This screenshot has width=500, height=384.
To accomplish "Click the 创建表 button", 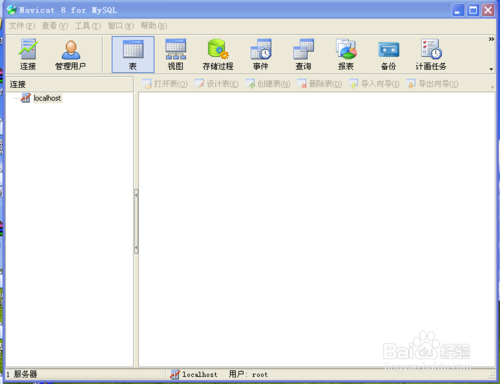I will pos(268,84).
